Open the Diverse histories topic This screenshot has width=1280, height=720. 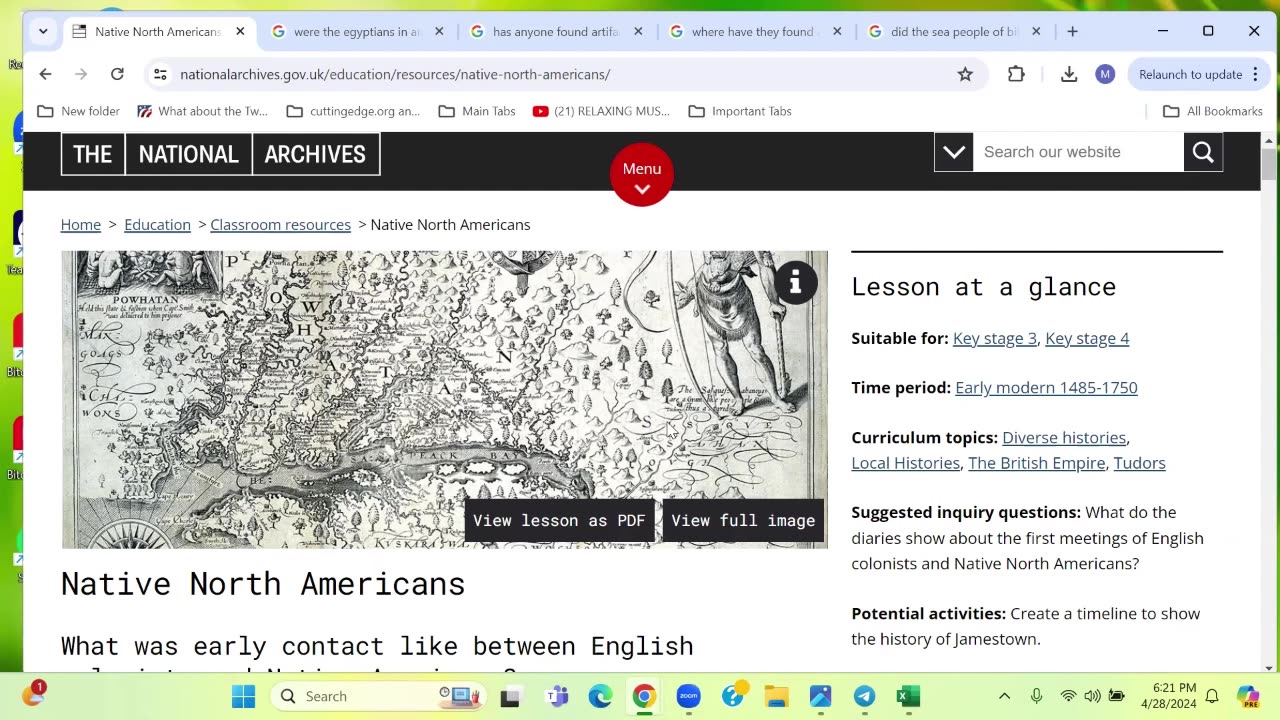[x=1064, y=437]
